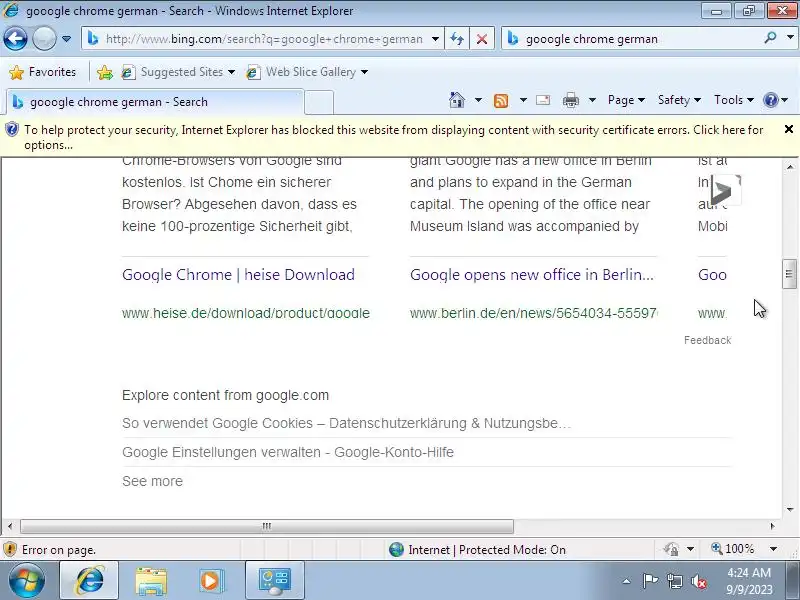Open Windows Explorer folder taskbar icon
The image size is (800, 600).
pos(151,581)
